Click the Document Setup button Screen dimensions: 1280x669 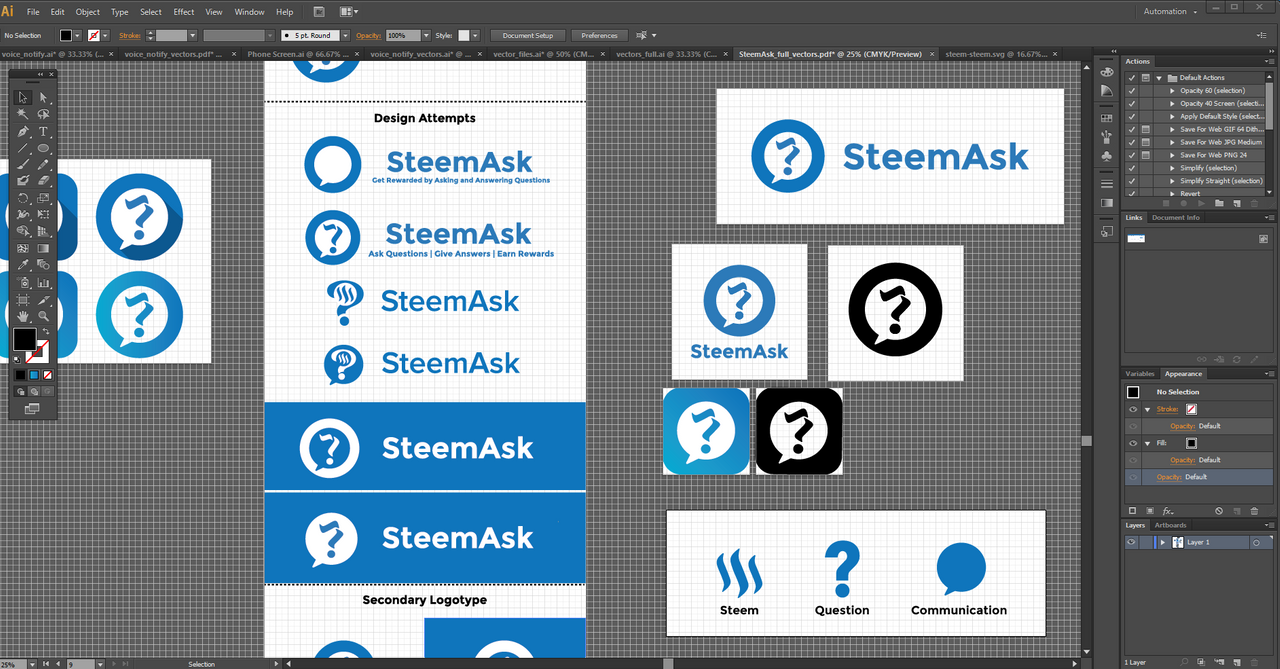click(x=527, y=35)
